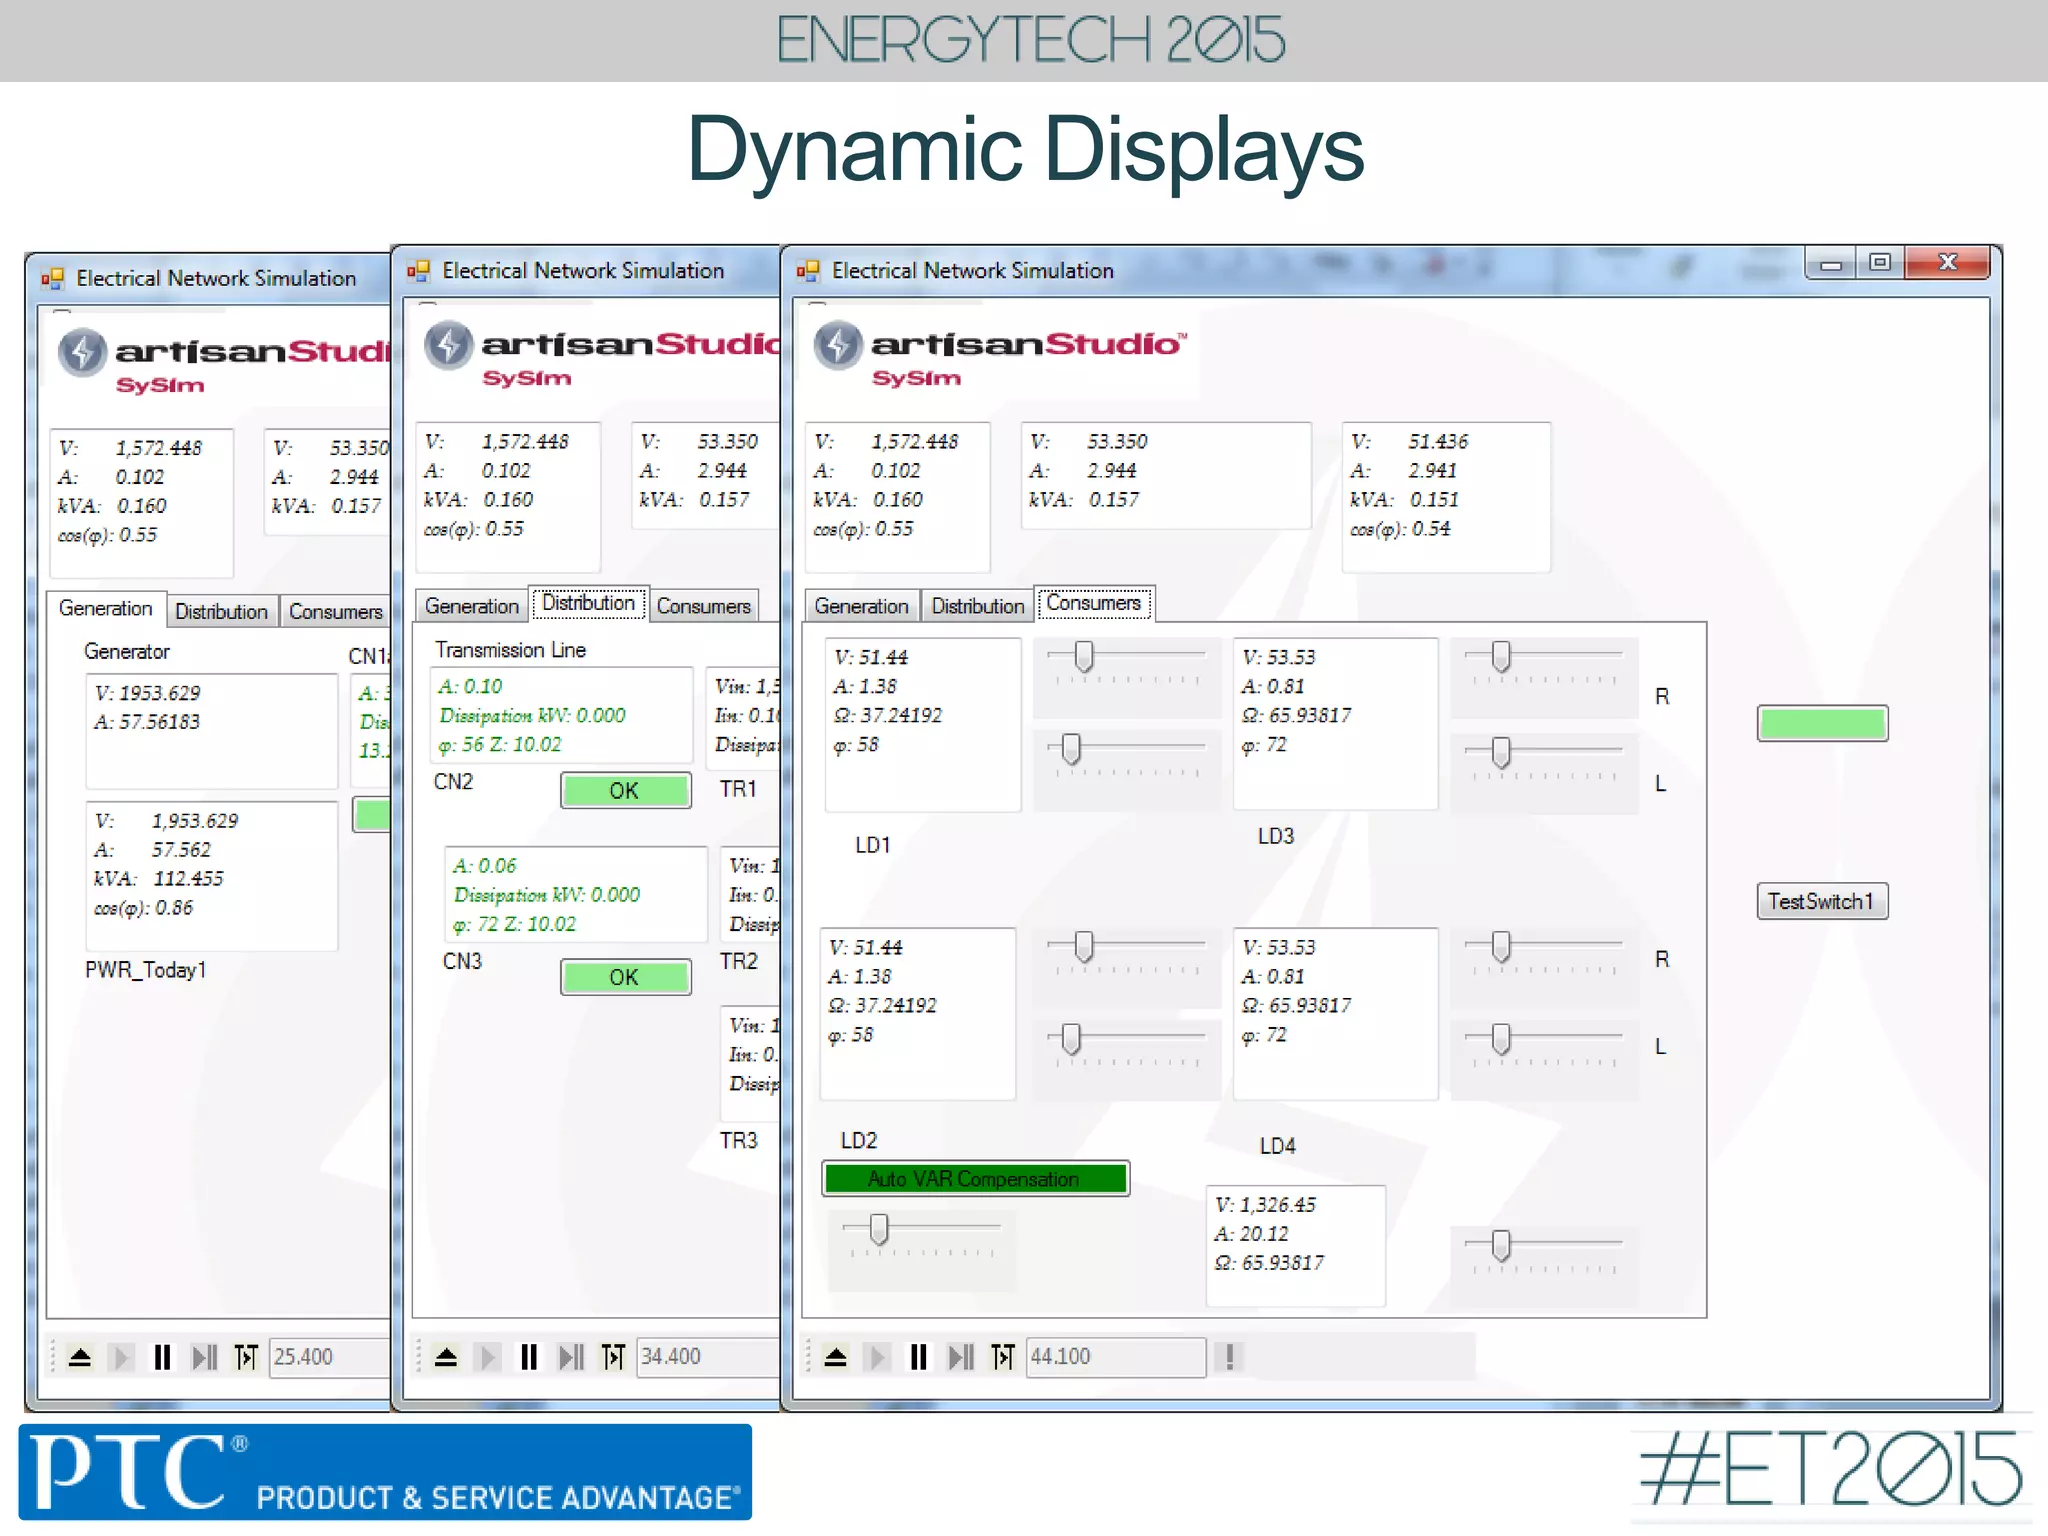Screen dimensions: 2048x1536
Task: Click the eject icon in the left window toolbar
Action: (80, 1357)
